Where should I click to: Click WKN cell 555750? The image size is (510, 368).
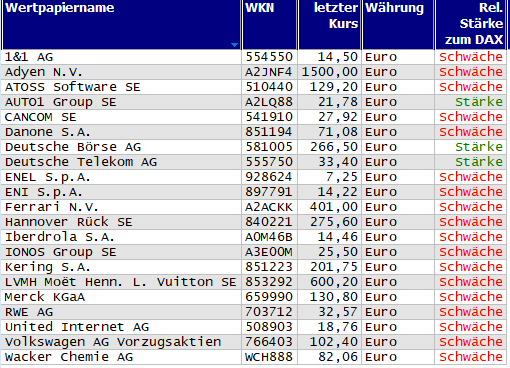click(269, 162)
